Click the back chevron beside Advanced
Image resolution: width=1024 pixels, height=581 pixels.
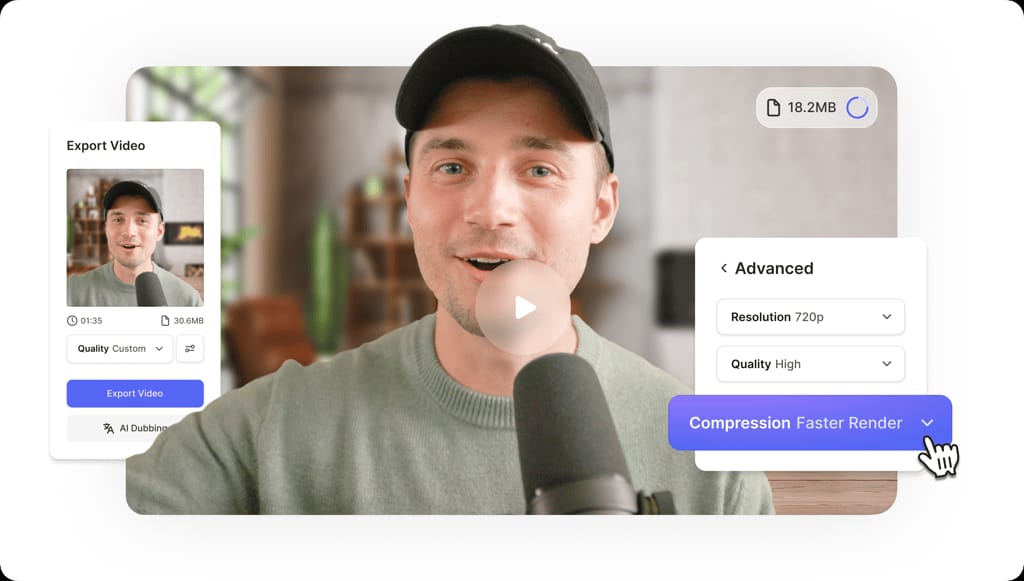723,268
